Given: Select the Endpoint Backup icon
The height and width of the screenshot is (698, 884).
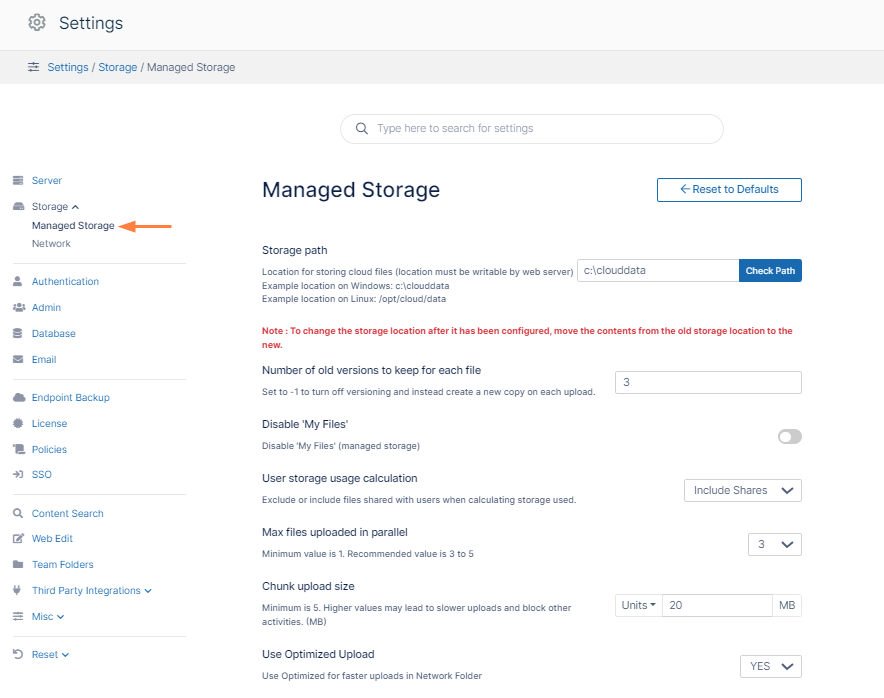Looking at the screenshot, I should point(20,397).
